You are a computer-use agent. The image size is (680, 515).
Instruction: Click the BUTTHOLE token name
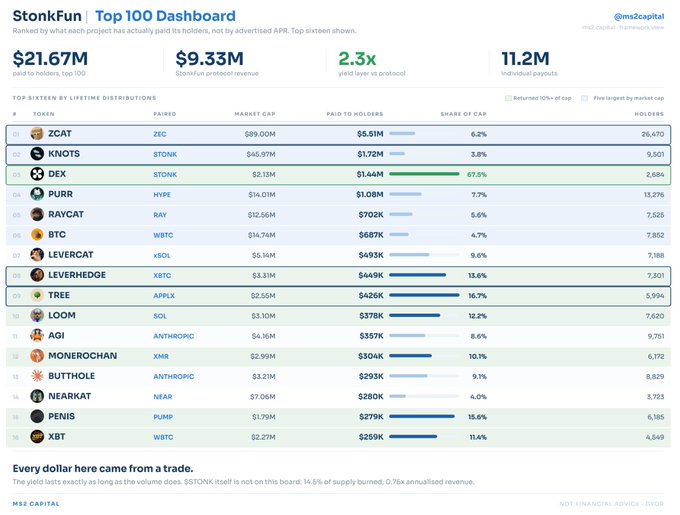click(x=72, y=376)
